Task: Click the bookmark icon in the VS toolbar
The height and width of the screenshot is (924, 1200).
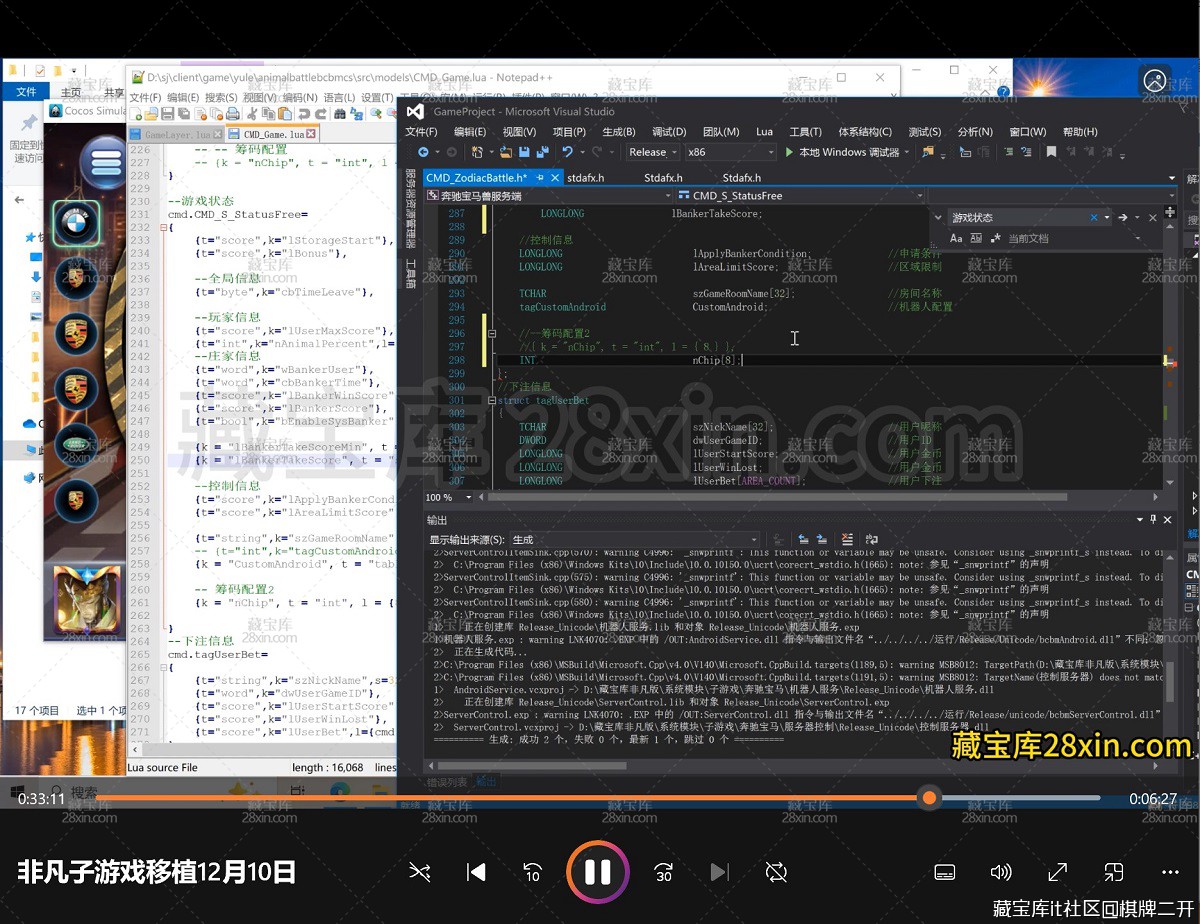Action: tap(1051, 152)
